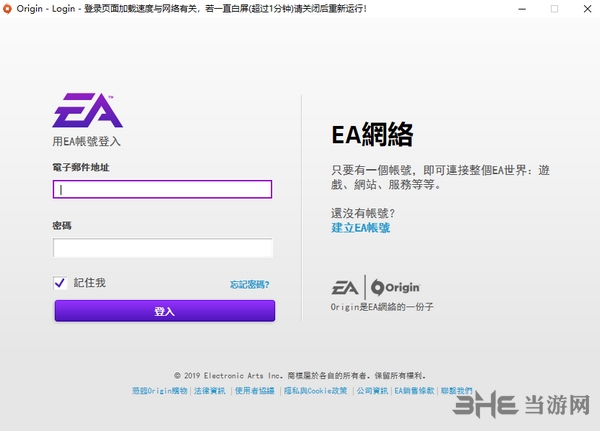Click the 還沒有帳號? text
This screenshot has width=600, height=431.
click(363, 213)
